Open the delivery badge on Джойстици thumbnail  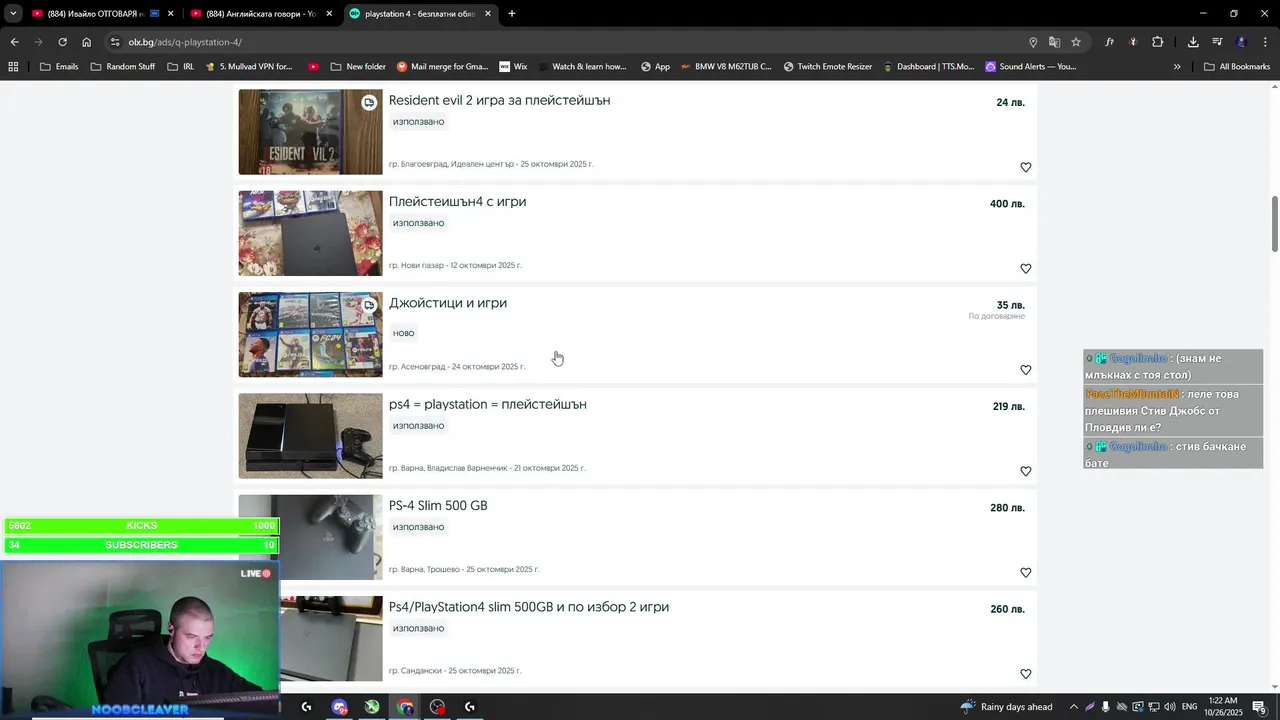(369, 305)
